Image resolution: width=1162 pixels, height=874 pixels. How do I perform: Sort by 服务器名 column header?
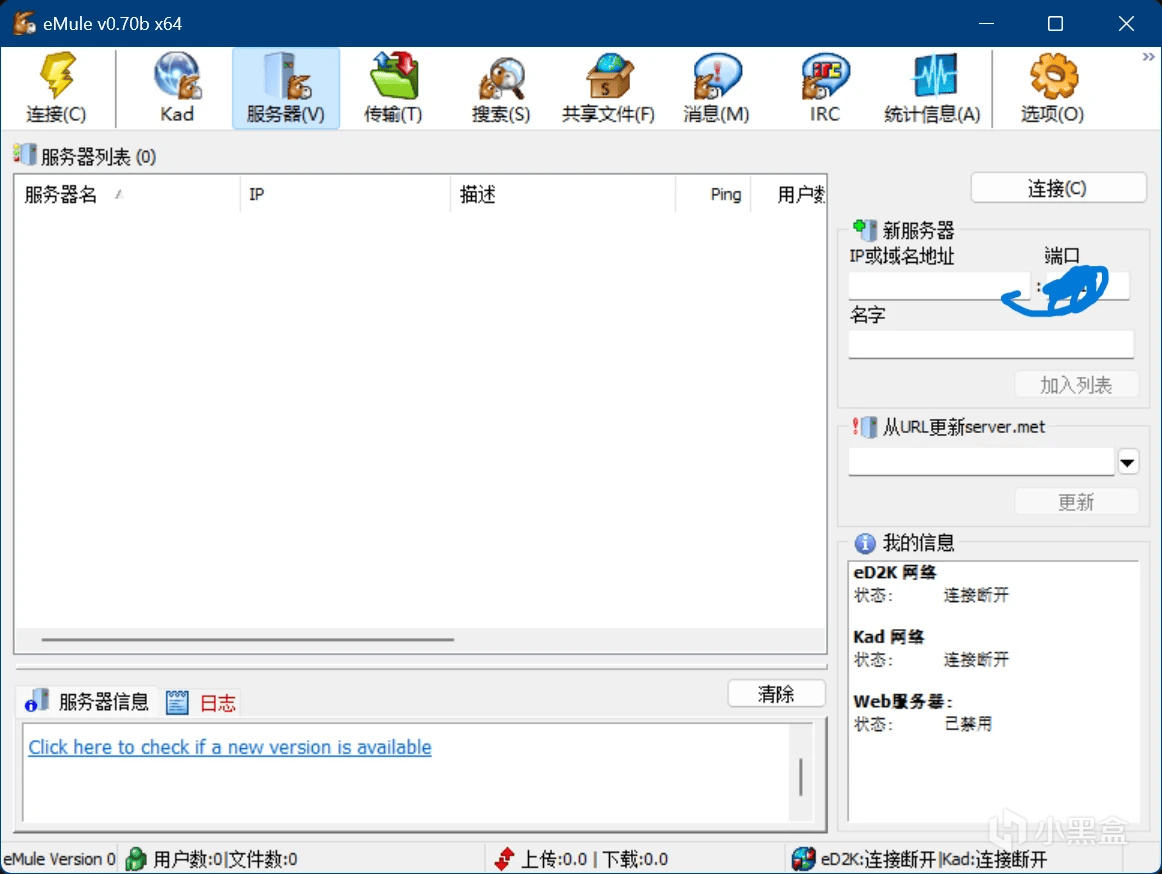point(127,194)
